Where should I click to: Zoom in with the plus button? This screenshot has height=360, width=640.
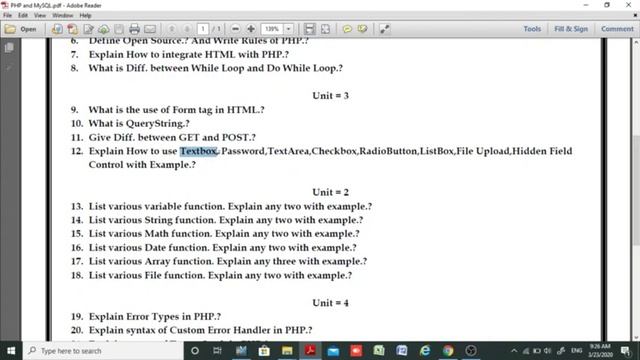[251, 29]
